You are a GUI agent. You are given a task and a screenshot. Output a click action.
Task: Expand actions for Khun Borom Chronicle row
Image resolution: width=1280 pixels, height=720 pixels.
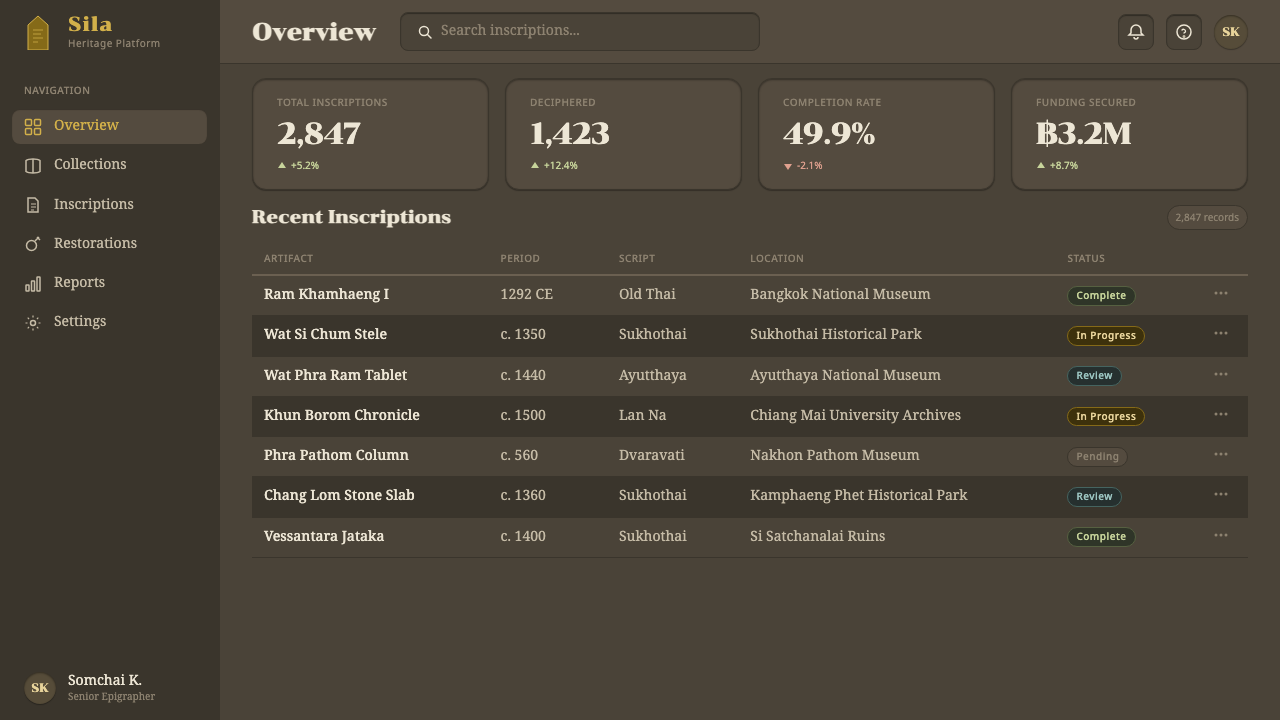[x=1221, y=414]
